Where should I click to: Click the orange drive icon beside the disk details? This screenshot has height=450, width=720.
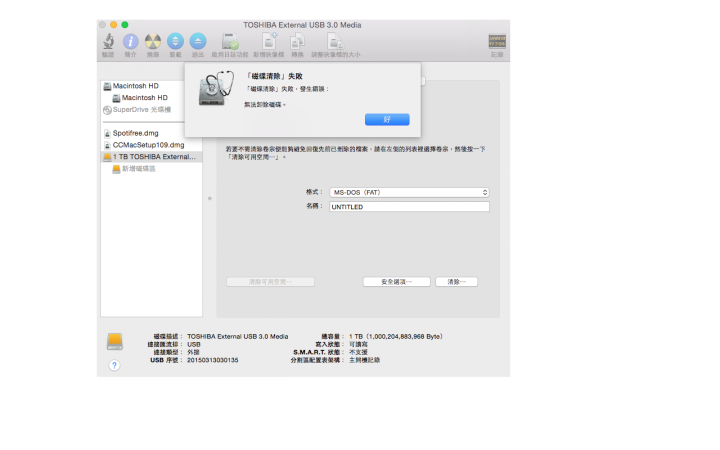click(114, 342)
